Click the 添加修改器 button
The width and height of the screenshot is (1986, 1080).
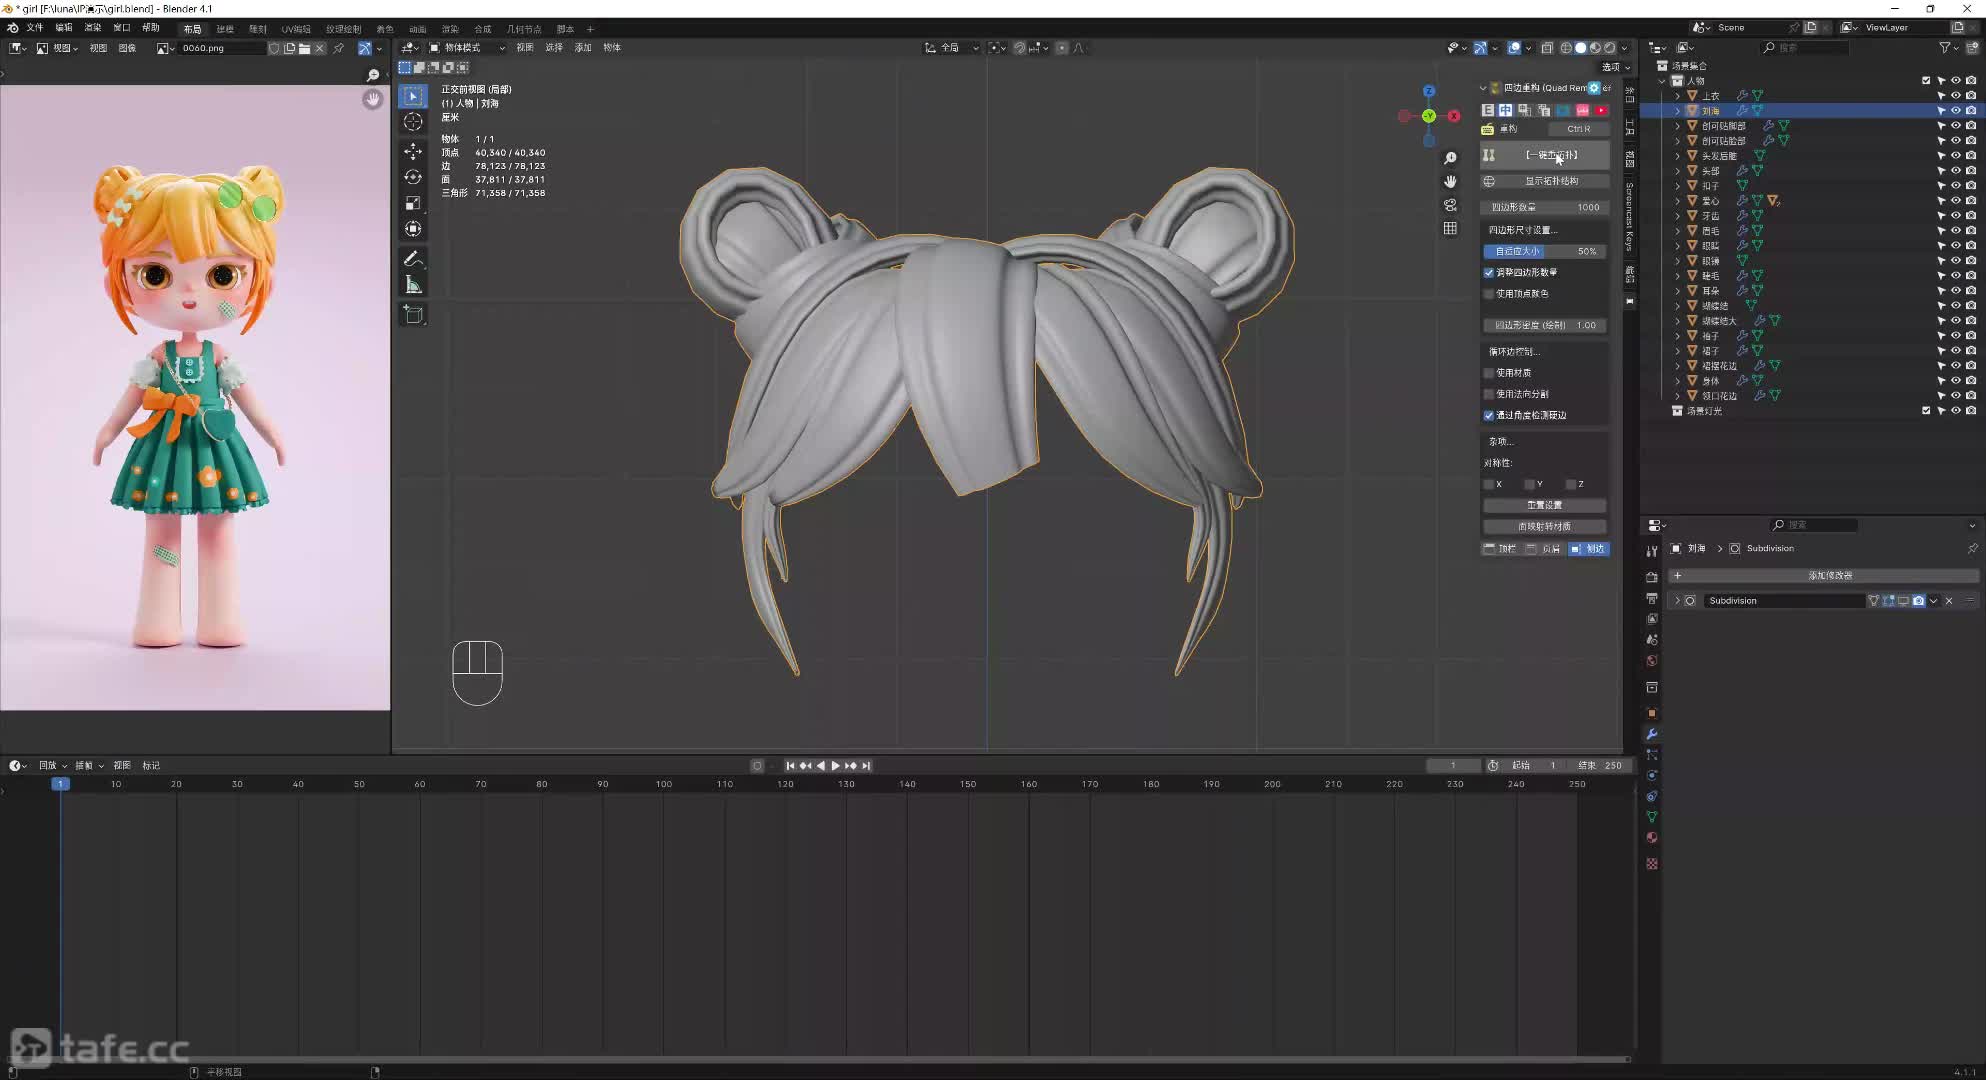1829,576
